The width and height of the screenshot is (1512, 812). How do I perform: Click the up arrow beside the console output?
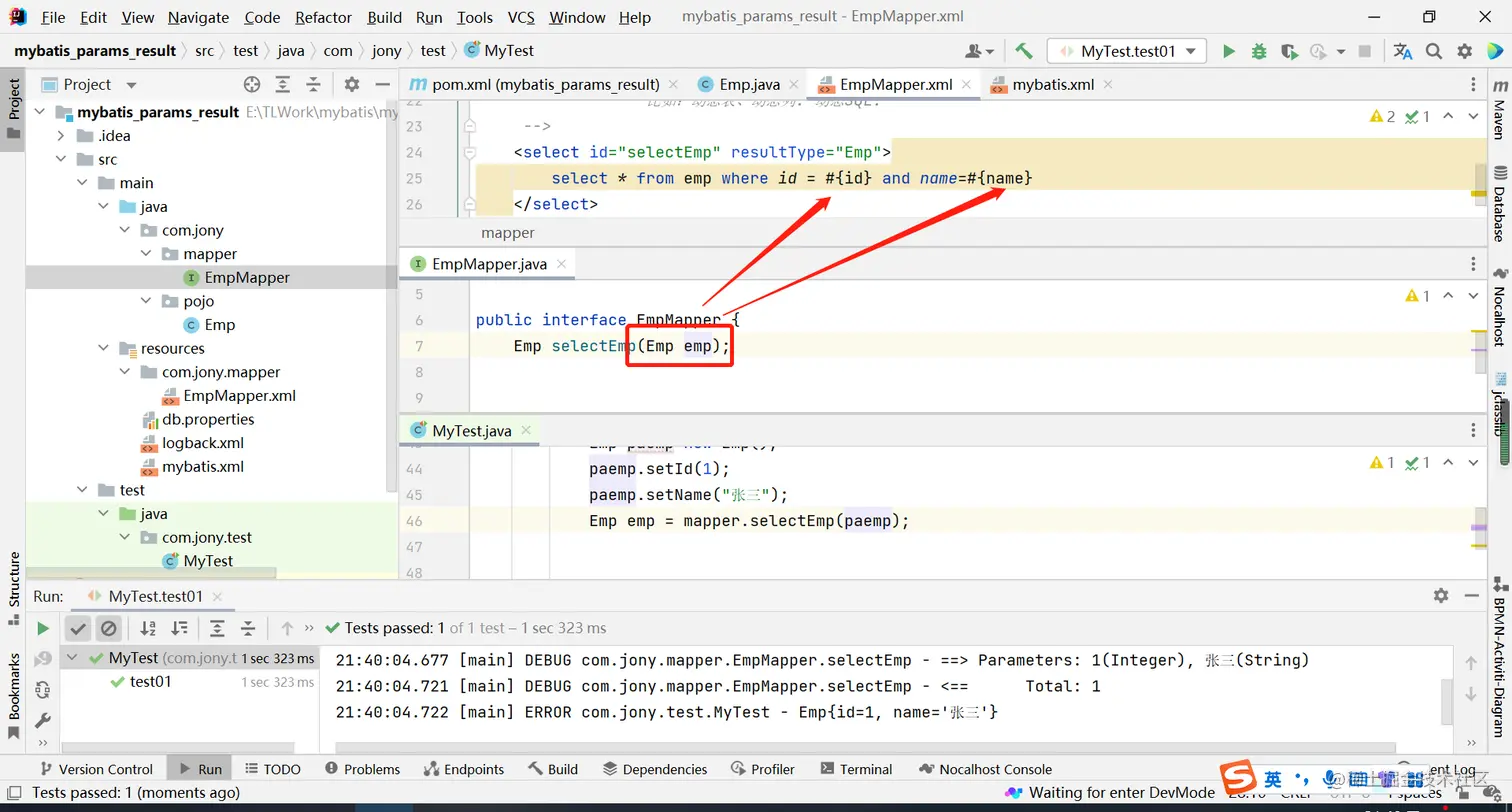click(1471, 663)
